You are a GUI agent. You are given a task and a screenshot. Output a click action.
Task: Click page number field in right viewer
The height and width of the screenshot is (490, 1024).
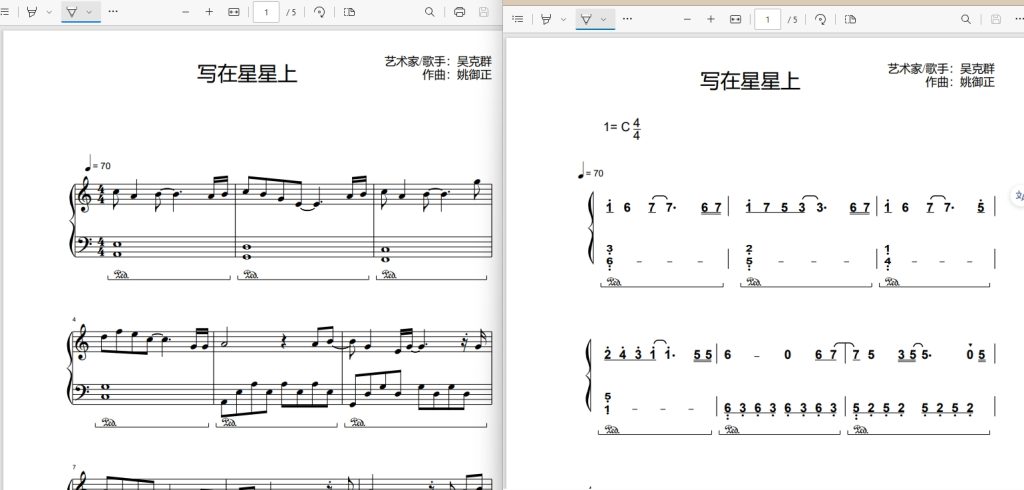[x=767, y=20]
